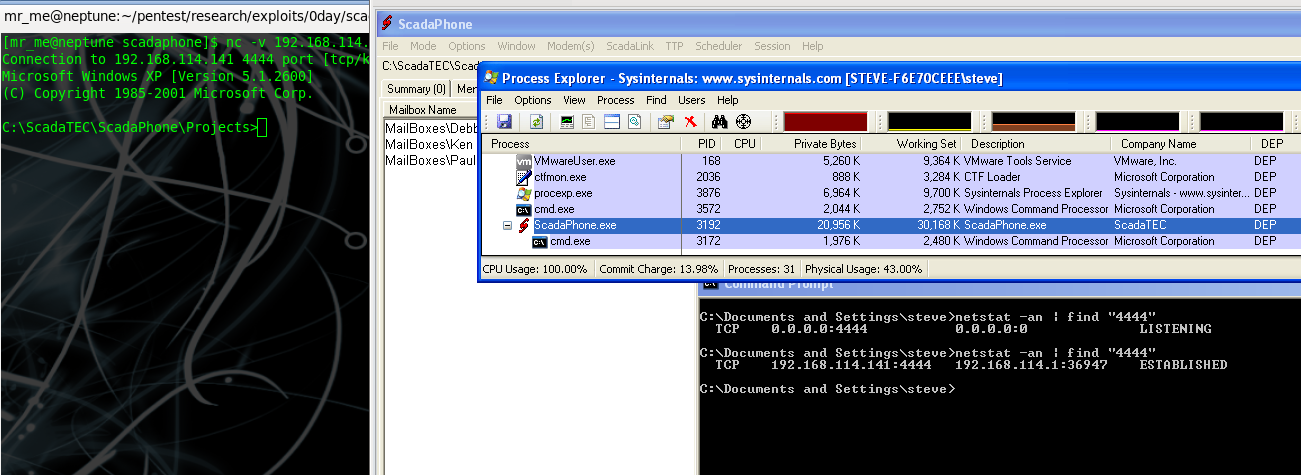Click the ScadaPhone.exe red icon in process list
This screenshot has width=1301, height=475.
click(524, 225)
